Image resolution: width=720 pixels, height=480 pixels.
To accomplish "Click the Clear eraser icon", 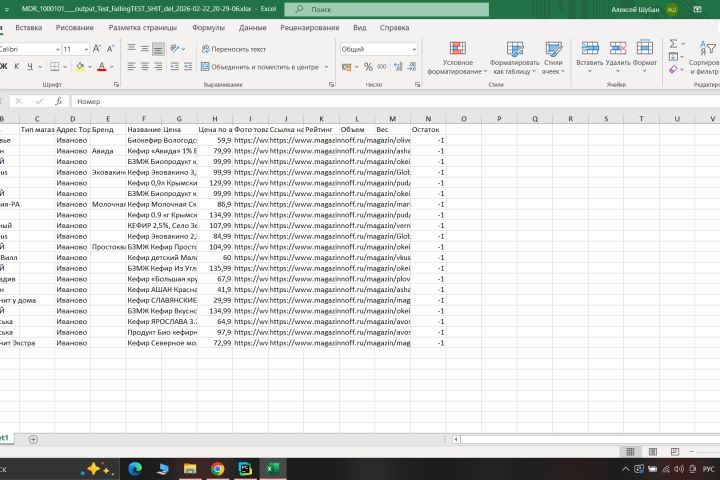I will tap(673, 69).
